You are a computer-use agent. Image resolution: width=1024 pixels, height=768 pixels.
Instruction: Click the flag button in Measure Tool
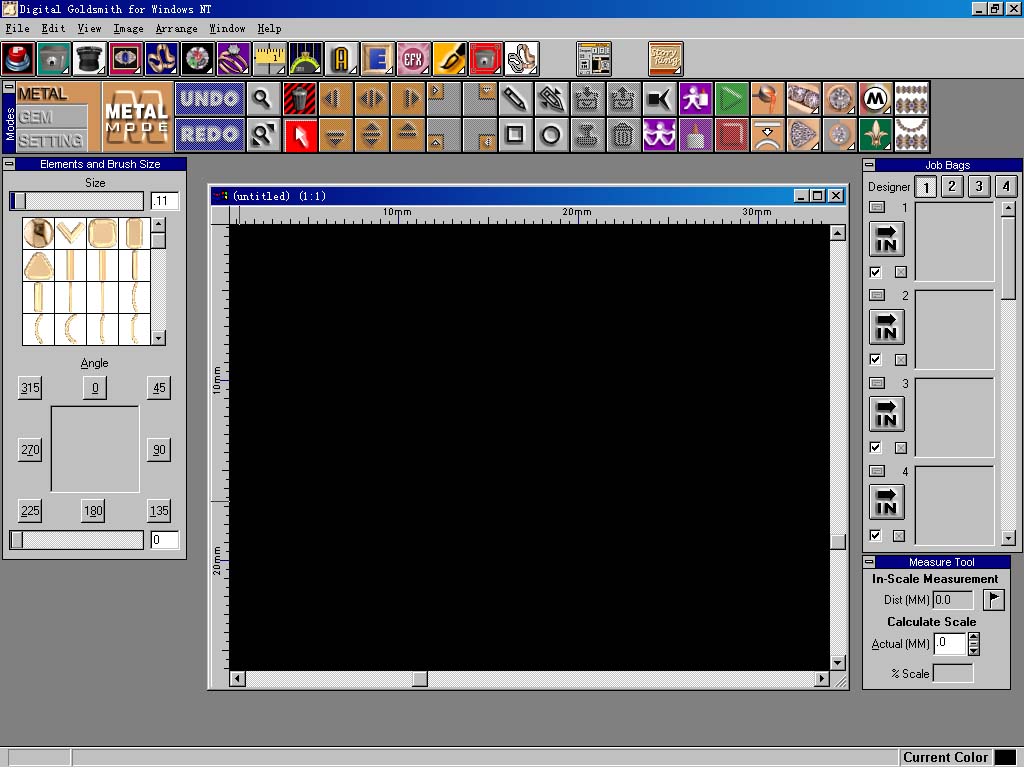[x=993, y=600]
